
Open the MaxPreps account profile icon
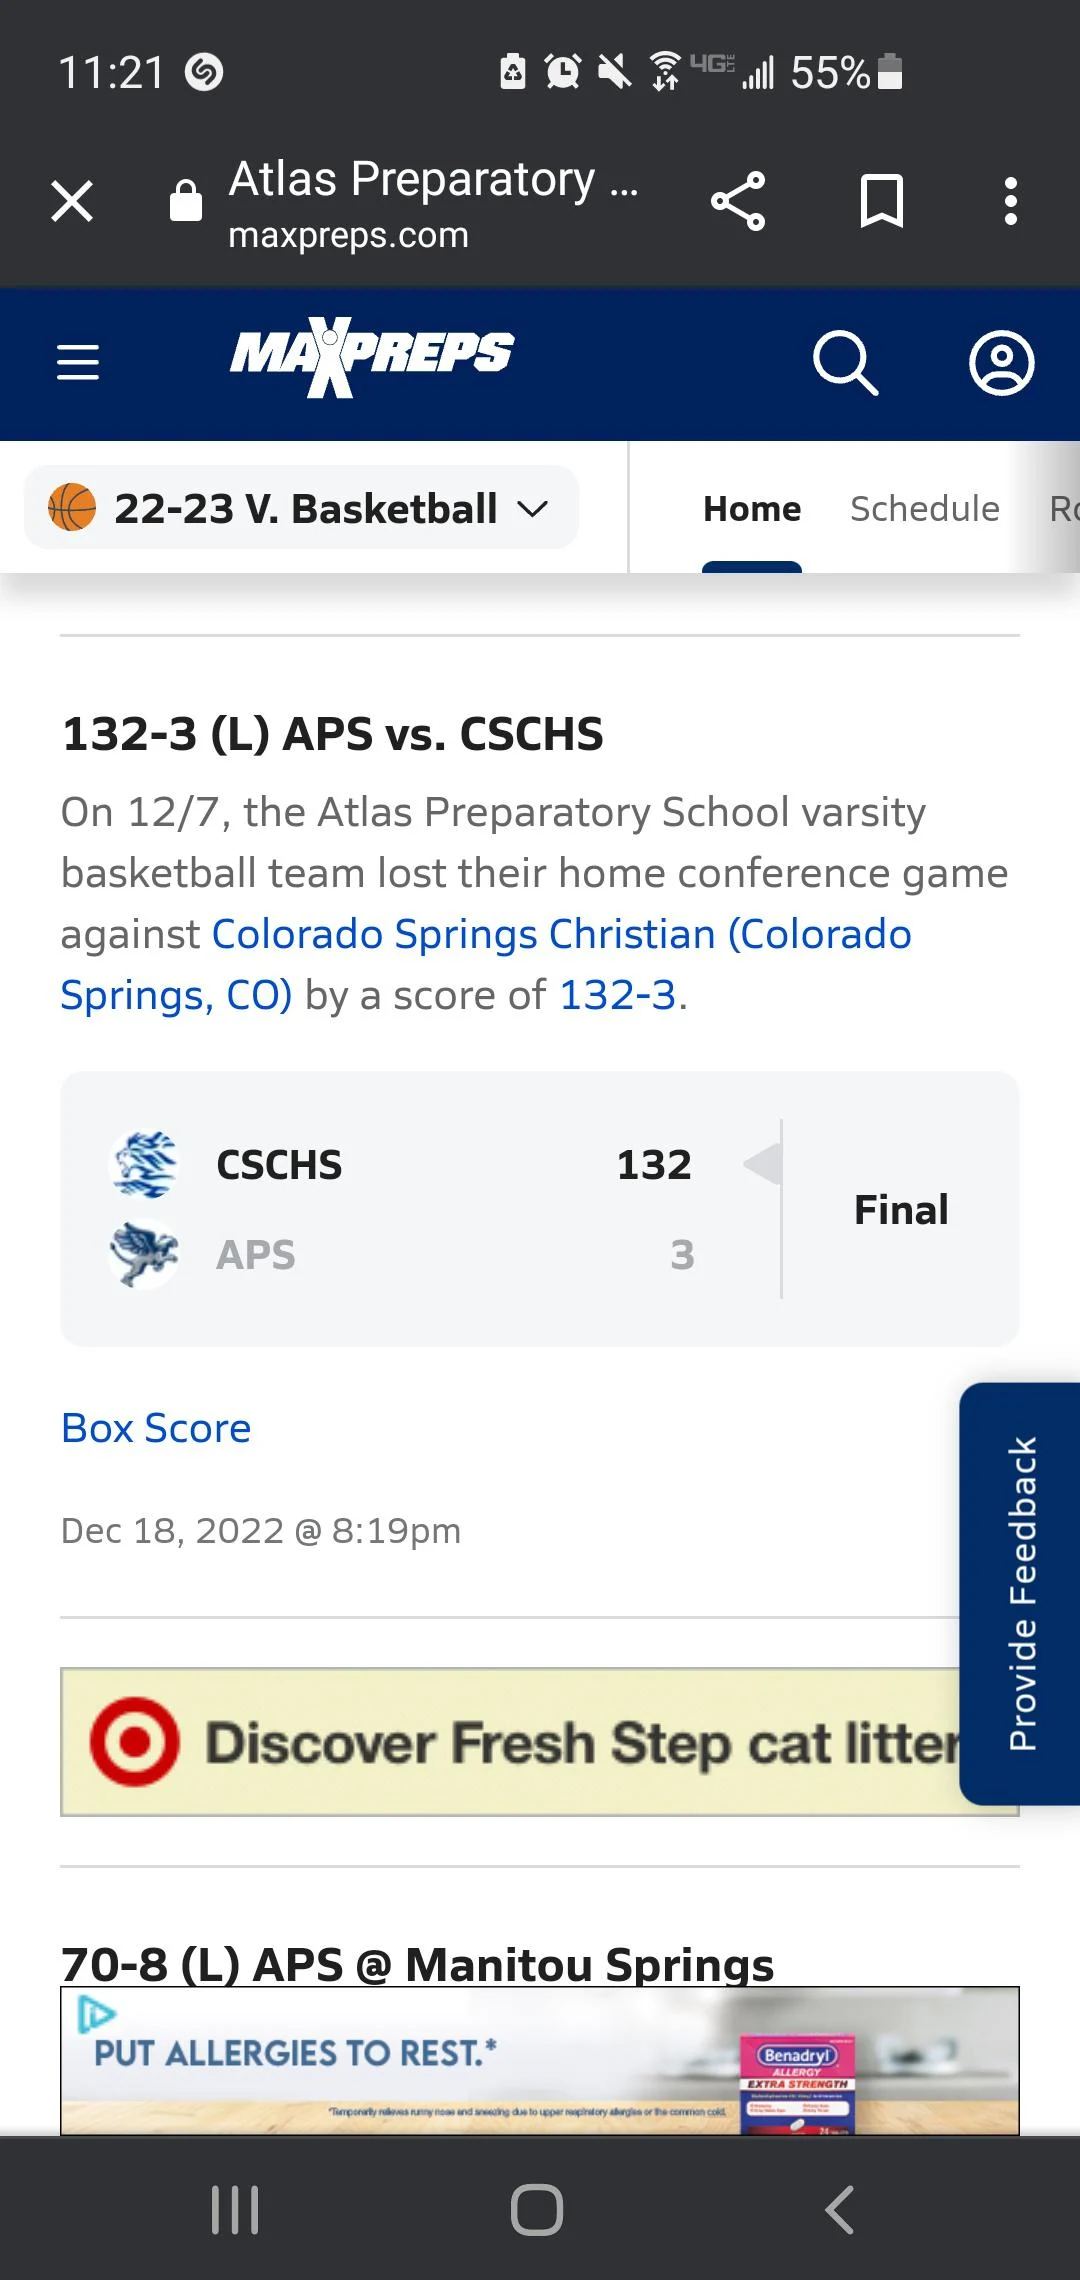point(1001,363)
